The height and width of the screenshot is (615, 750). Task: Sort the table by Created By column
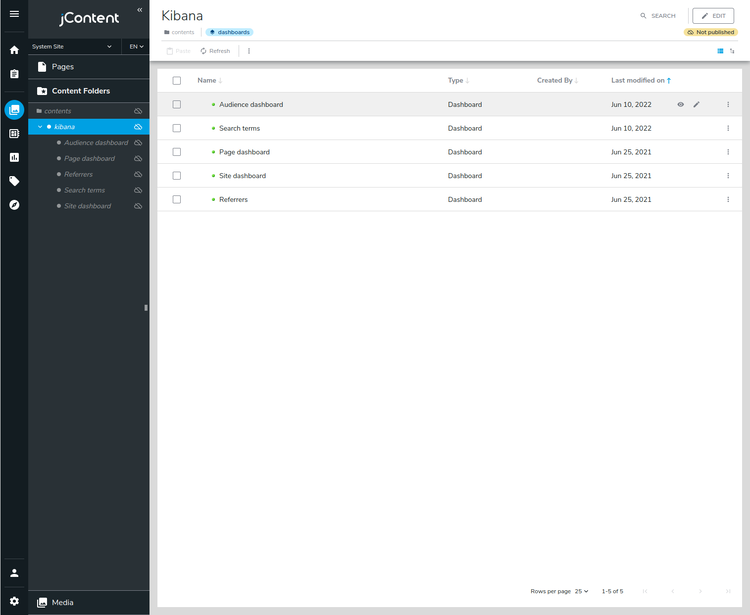pyautogui.click(x=557, y=80)
